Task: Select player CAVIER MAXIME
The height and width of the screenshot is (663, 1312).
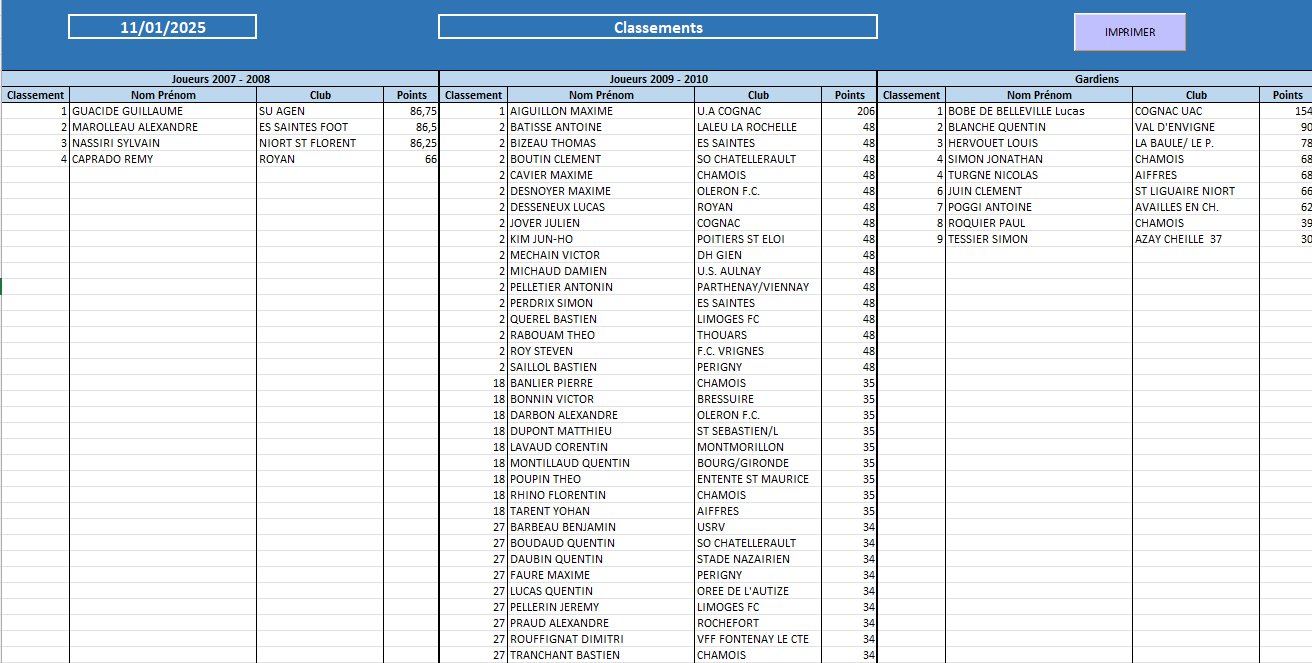Action: point(601,175)
